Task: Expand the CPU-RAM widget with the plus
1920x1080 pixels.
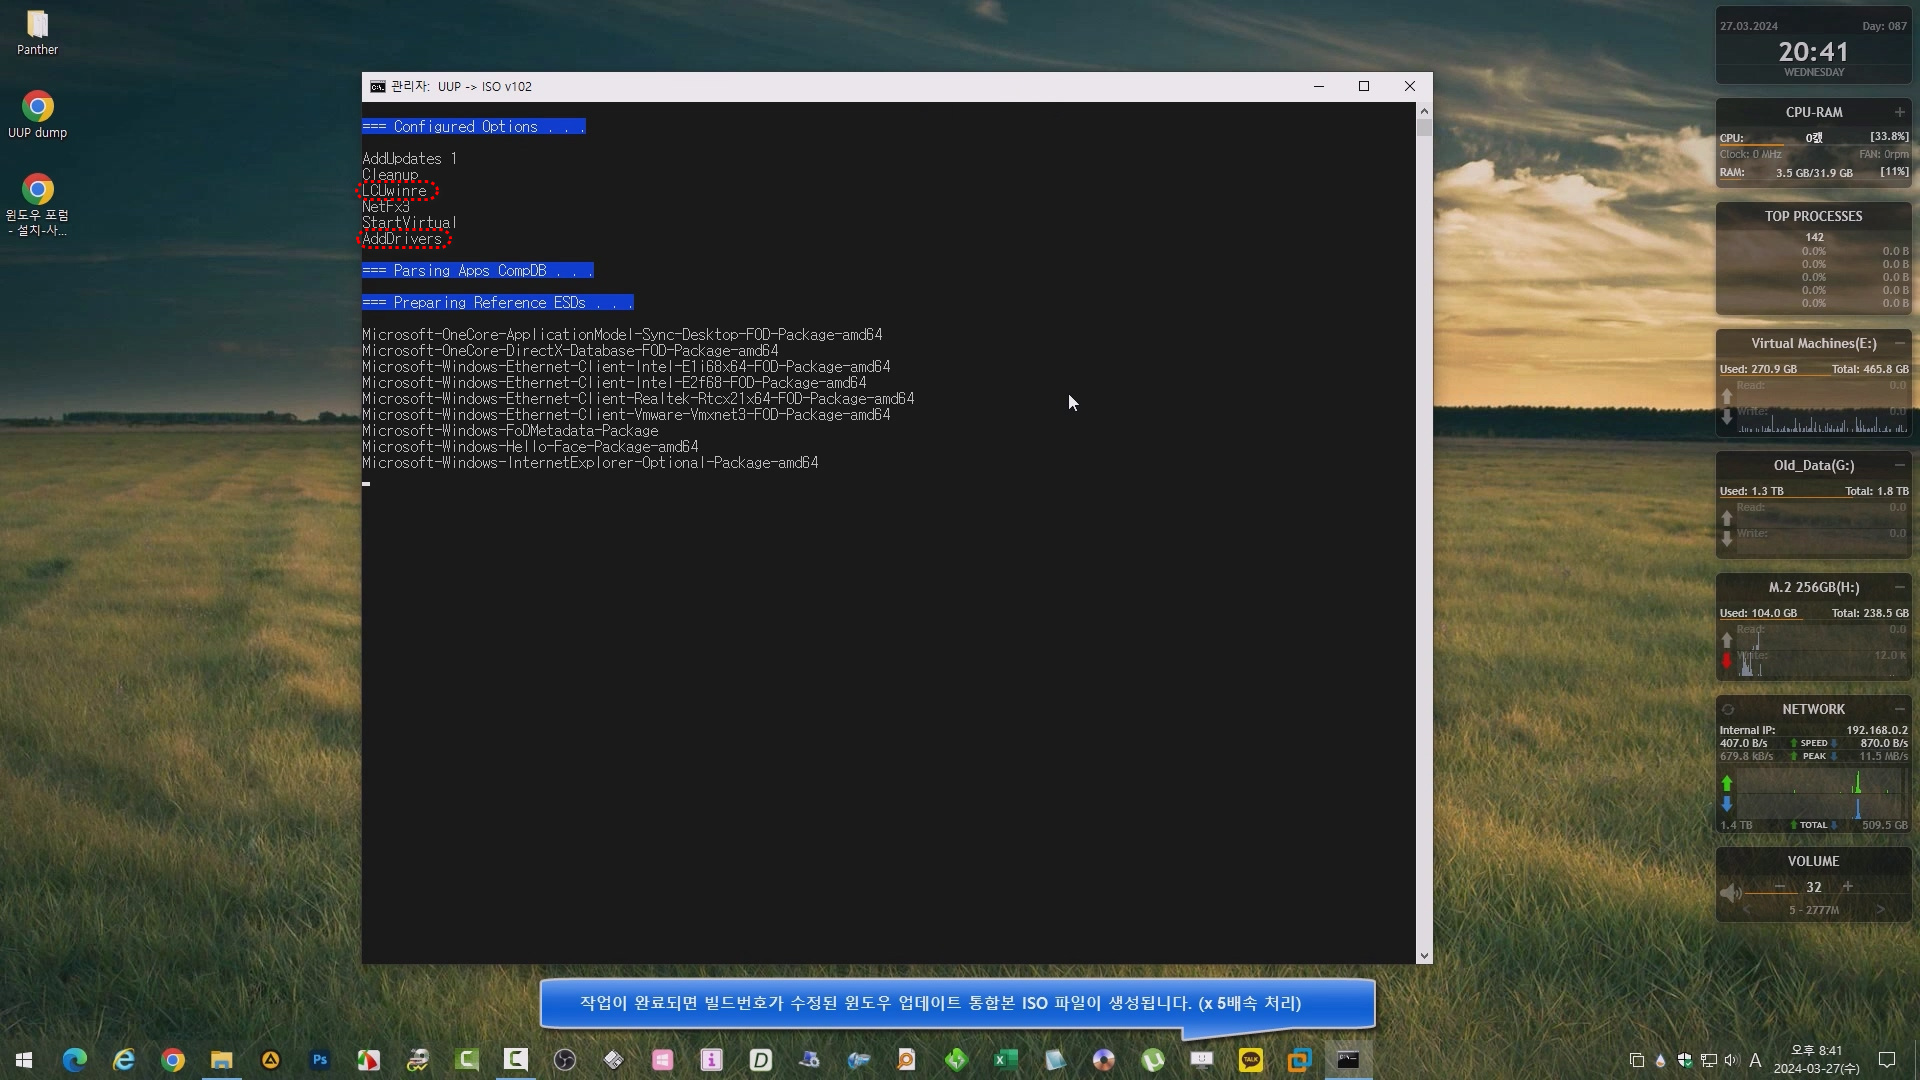Action: pos(1899,112)
